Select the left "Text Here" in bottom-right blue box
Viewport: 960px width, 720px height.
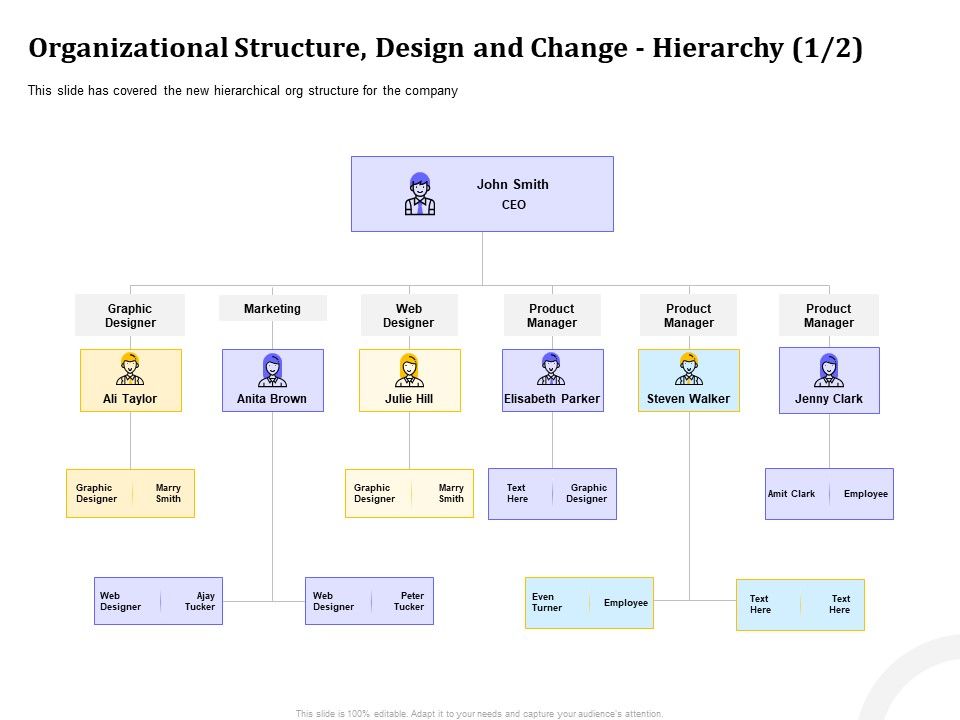pyautogui.click(x=760, y=604)
